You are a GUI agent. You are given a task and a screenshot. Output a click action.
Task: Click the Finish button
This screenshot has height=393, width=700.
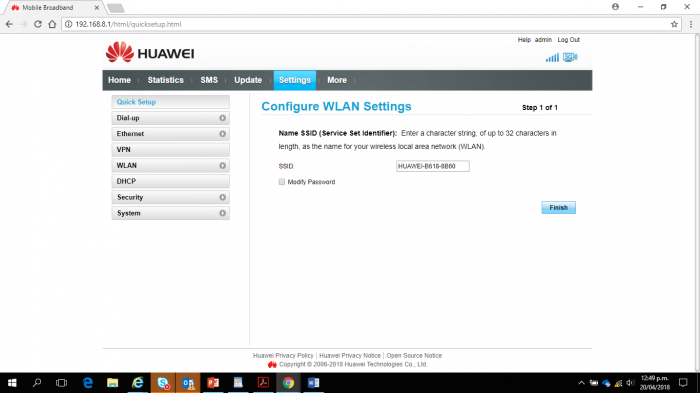(558, 208)
